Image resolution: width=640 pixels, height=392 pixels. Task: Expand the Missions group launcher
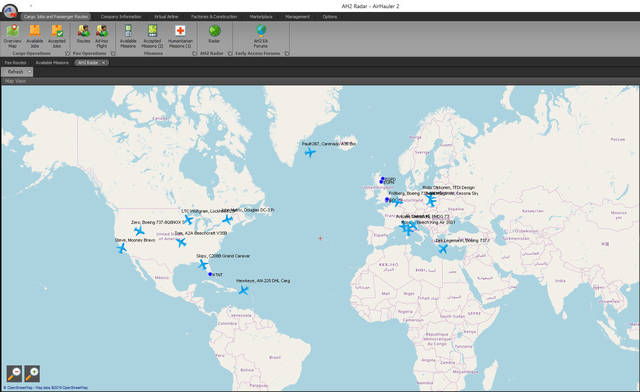point(194,53)
